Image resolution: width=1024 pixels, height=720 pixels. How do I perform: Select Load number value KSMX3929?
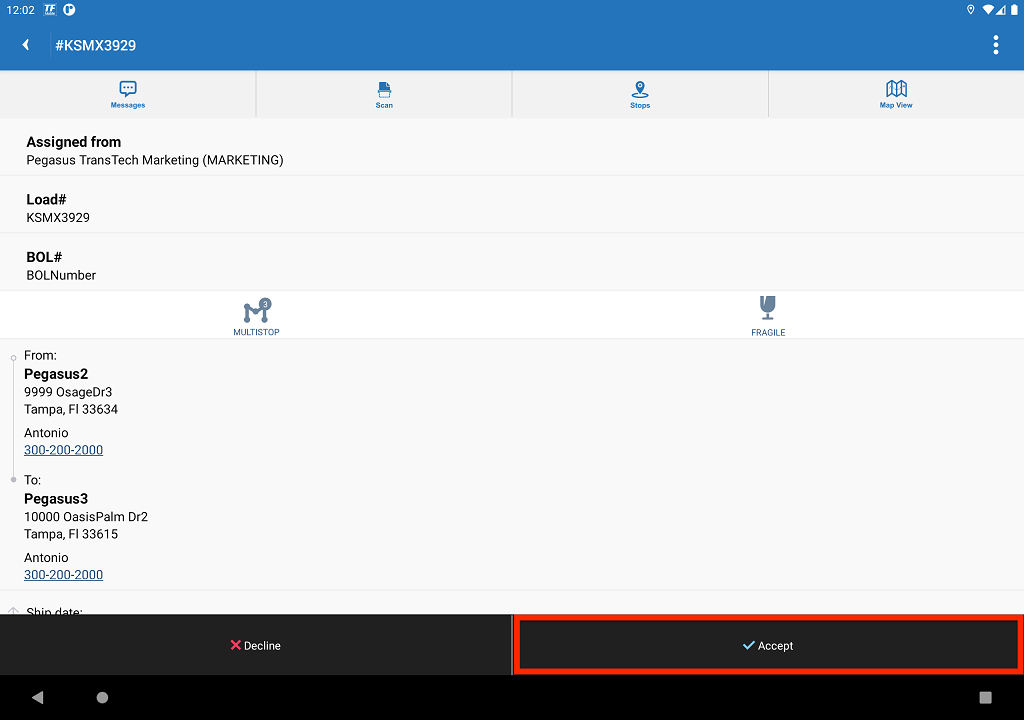pyautogui.click(x=58, y=218)
